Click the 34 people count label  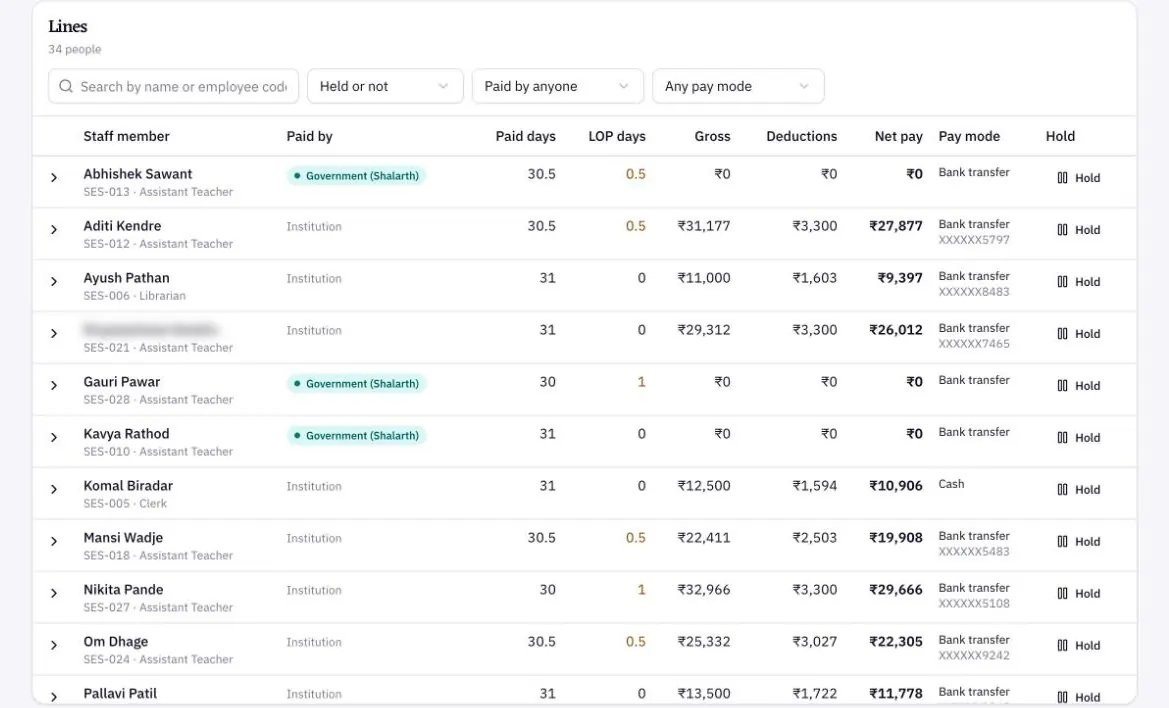75,49
